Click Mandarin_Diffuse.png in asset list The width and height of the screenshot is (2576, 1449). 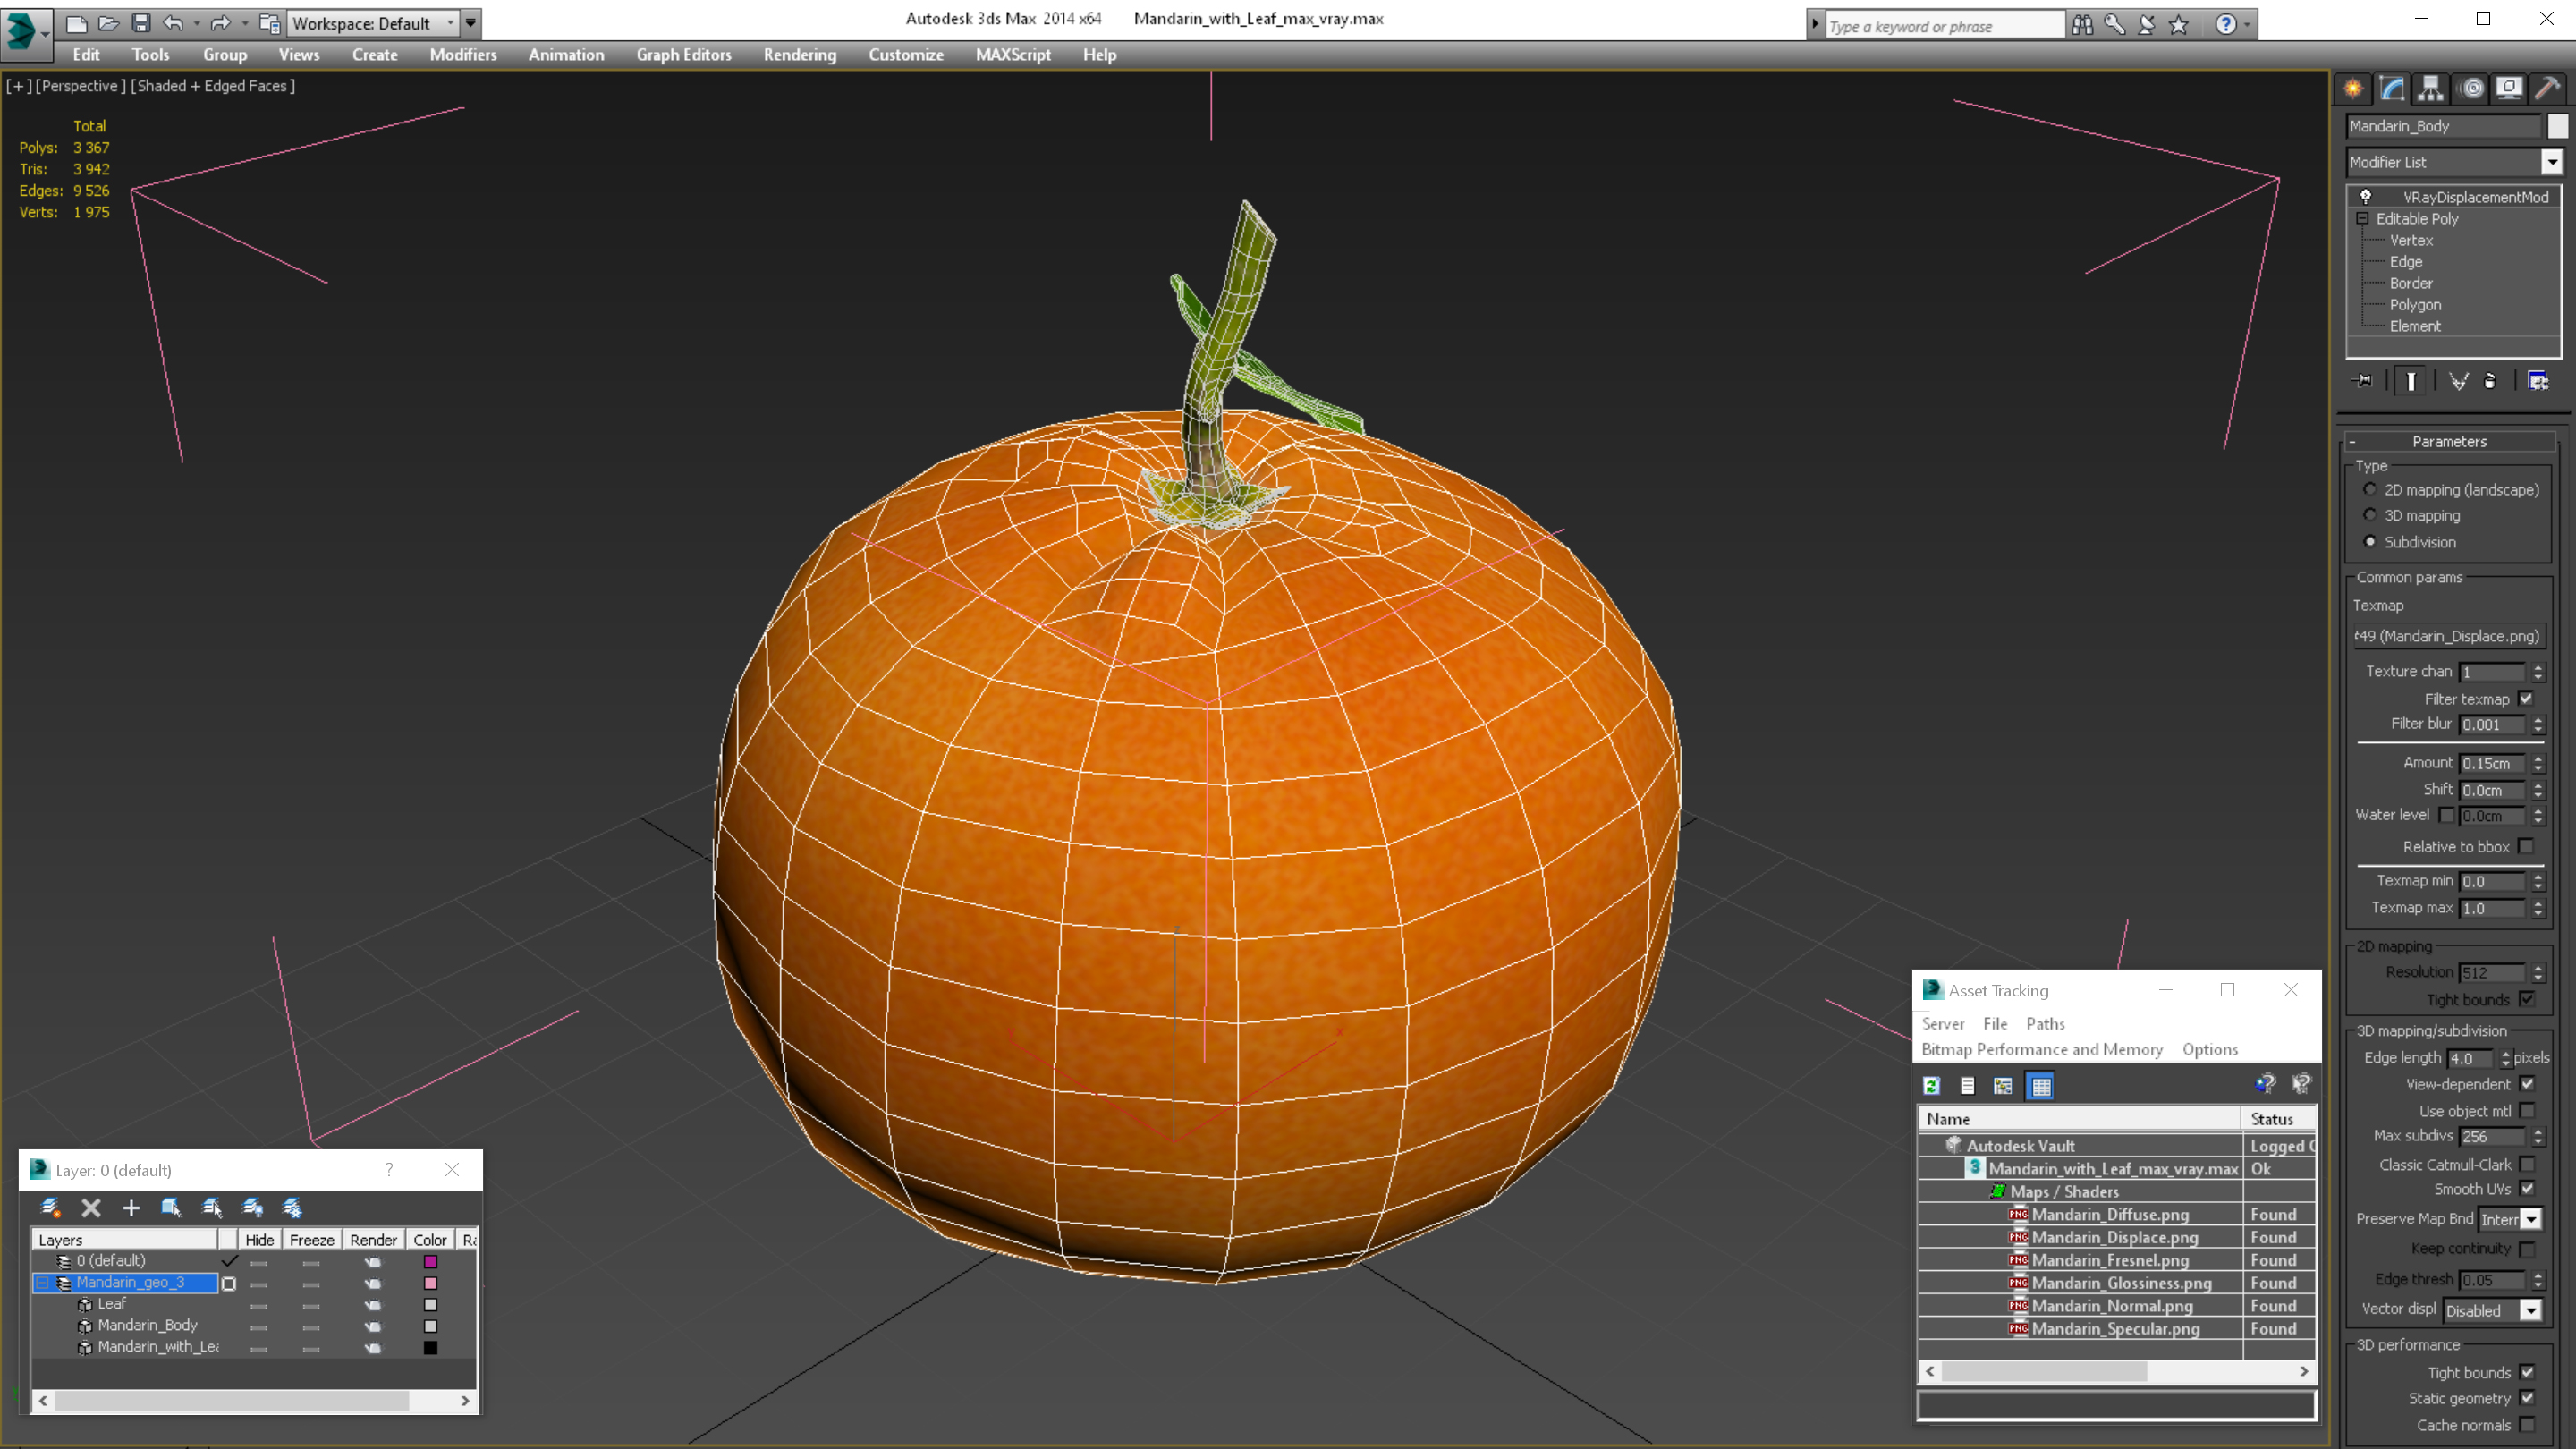(x=2107, y=1214)
